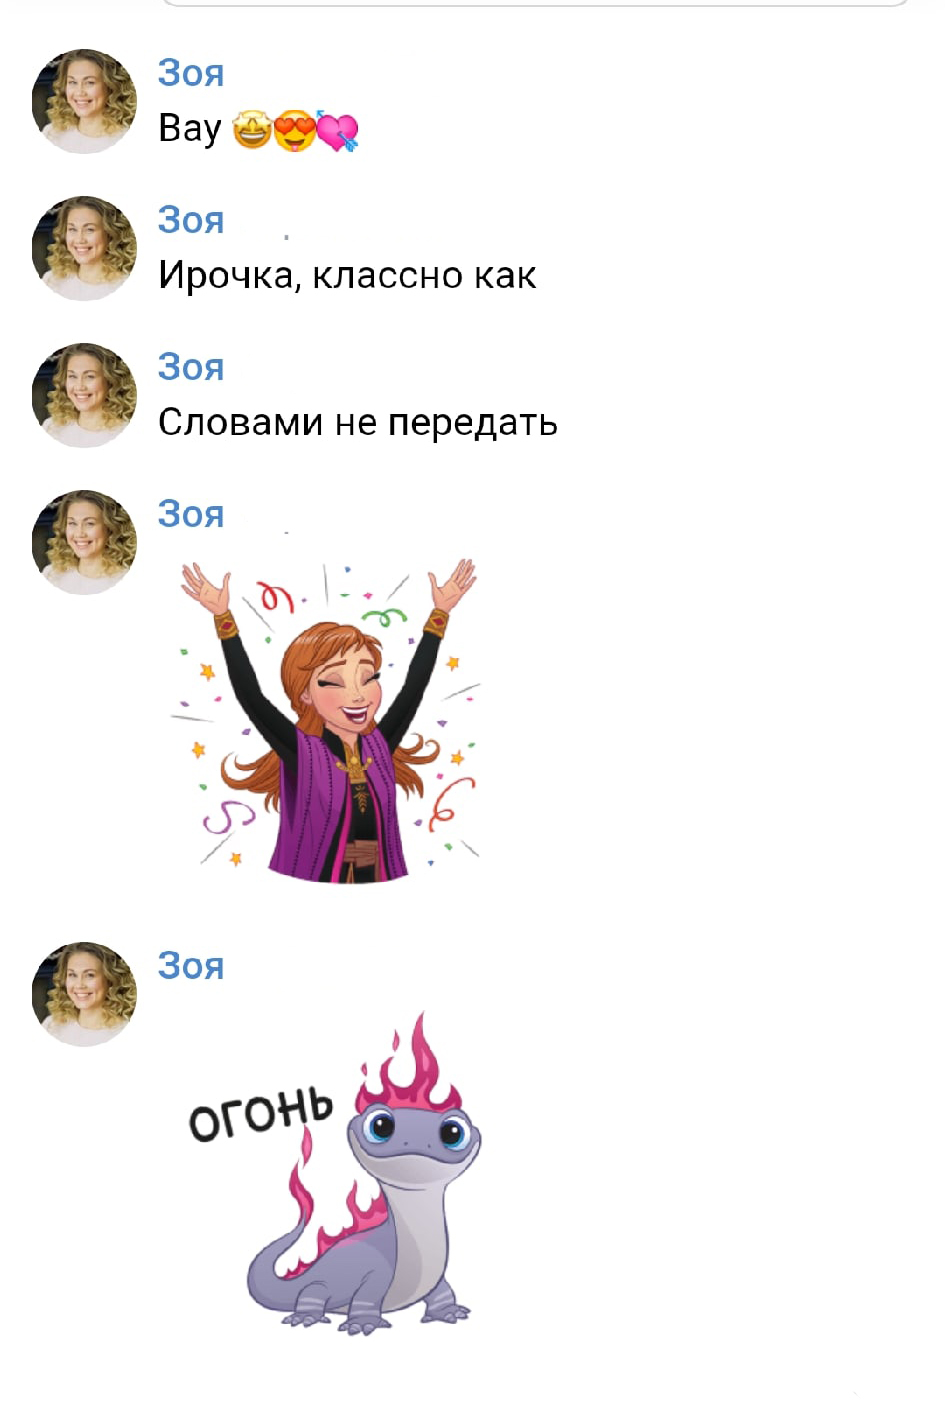Open avatar next to "Словами не передать"
945x1417 pixels.
[x=84, y=395]
